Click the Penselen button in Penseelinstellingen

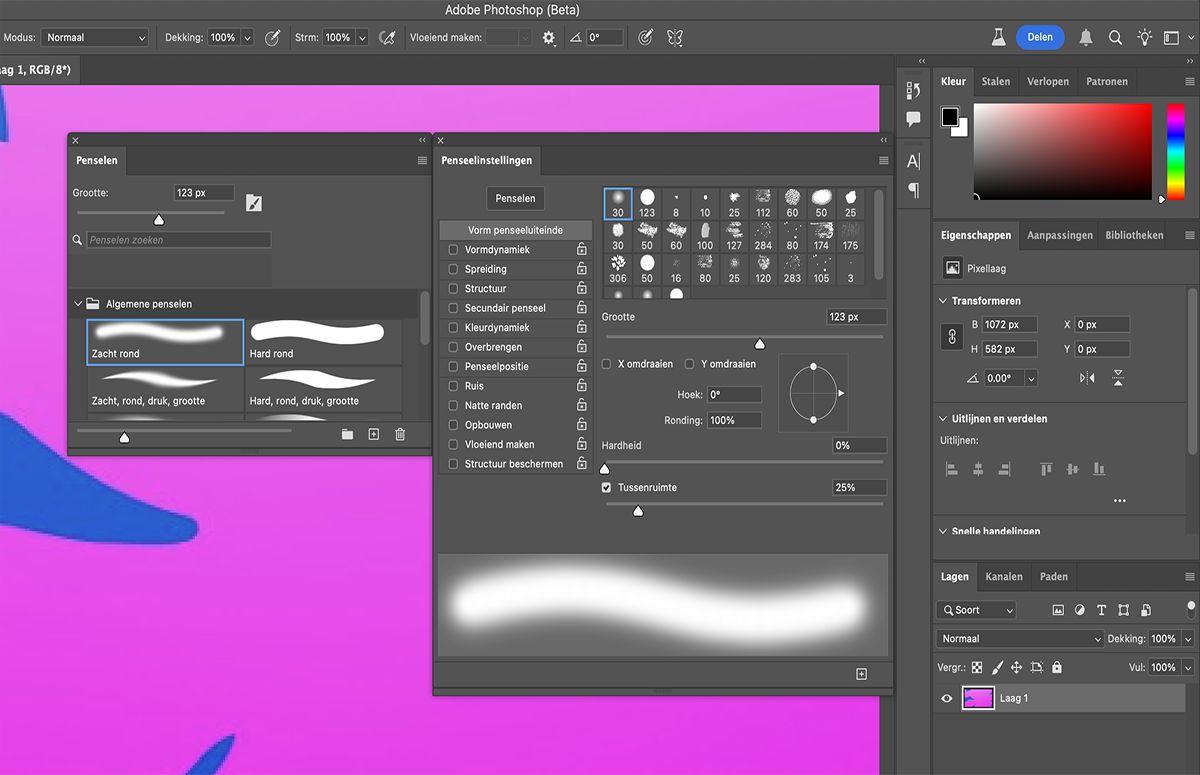tap(515, 198)
